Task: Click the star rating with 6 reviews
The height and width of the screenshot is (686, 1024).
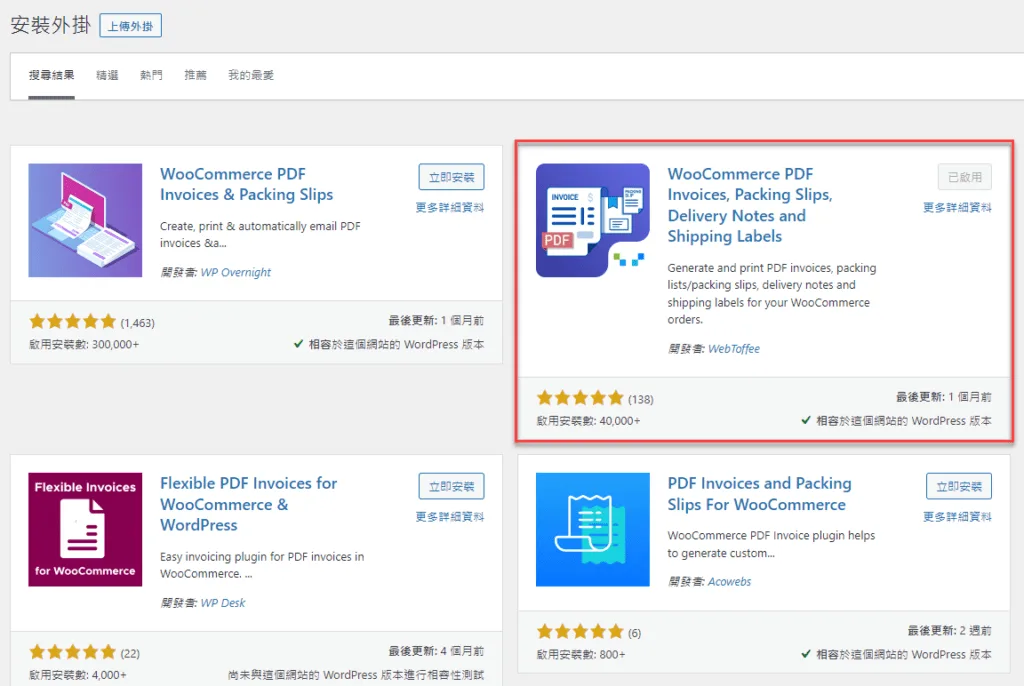Action: tap(580, 632)
